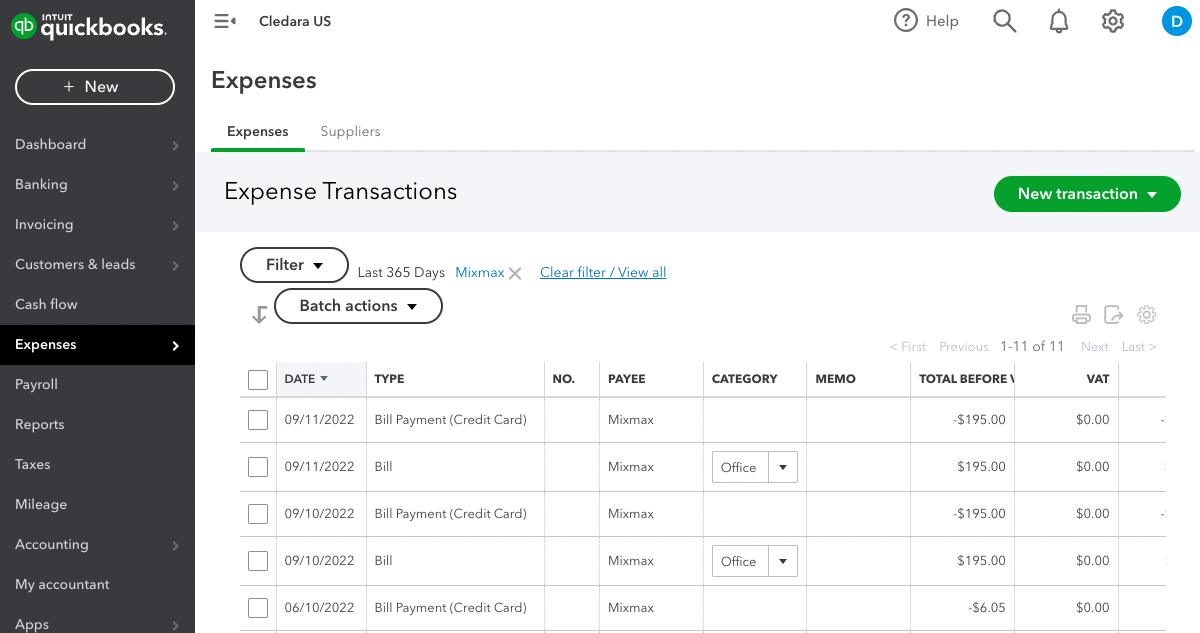Screen dimensions: 1200x633
Task: Expand the Invoicing sidebar submenu
Action: click(x=175, y=225)
